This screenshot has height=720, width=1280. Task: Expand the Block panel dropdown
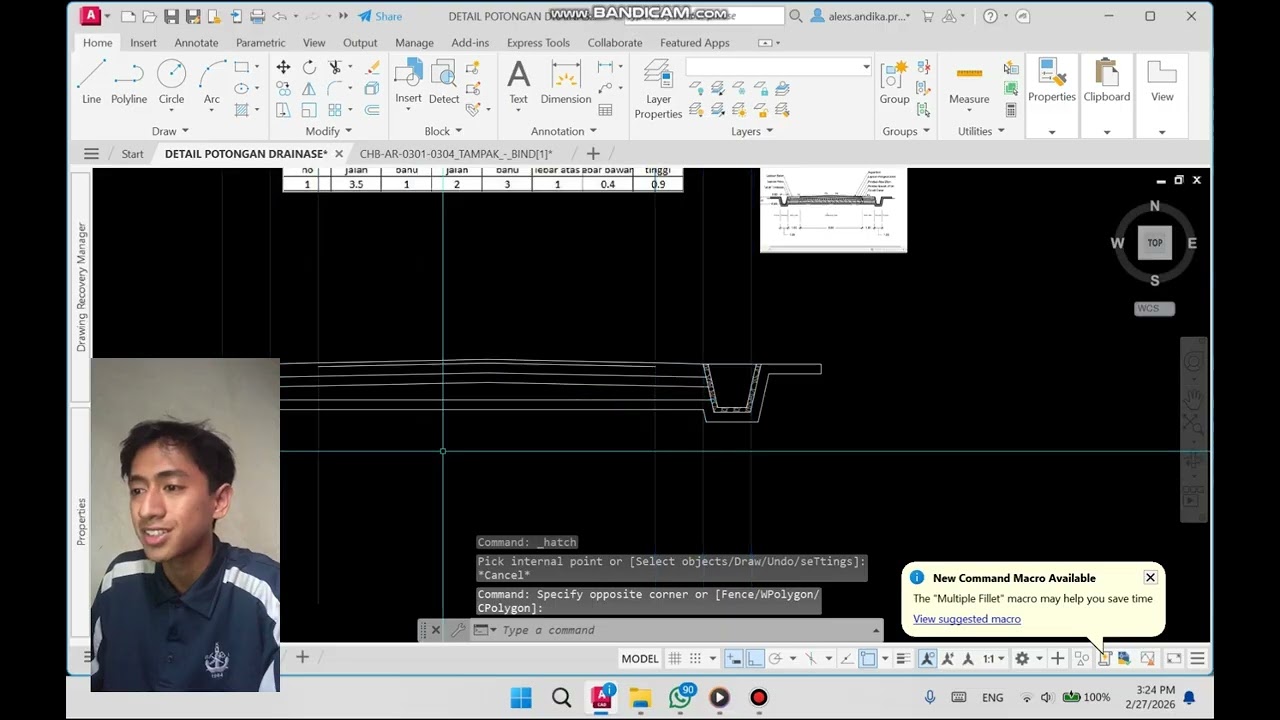pyautogui.click(x=443, y=131)
